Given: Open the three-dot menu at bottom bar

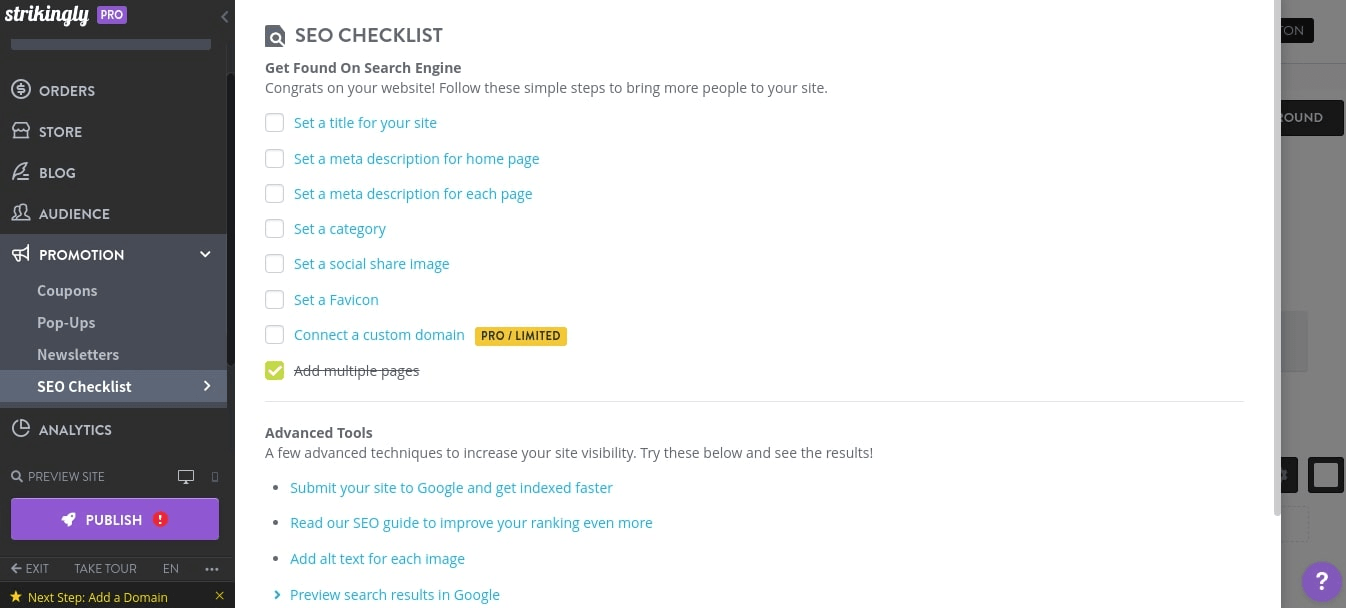Looking at the screenshot, I should 211,568.
